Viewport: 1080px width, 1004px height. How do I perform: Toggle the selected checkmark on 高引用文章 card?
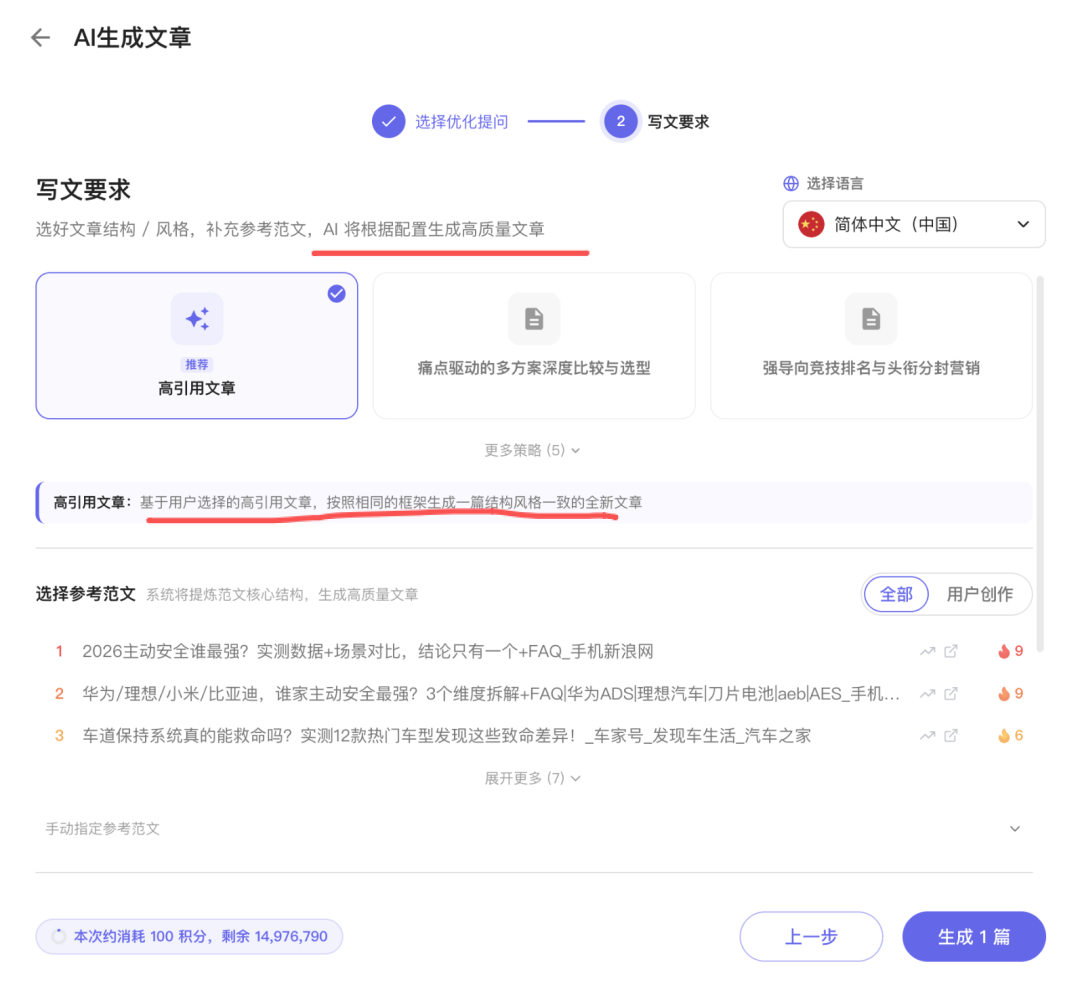coord(336,294)
